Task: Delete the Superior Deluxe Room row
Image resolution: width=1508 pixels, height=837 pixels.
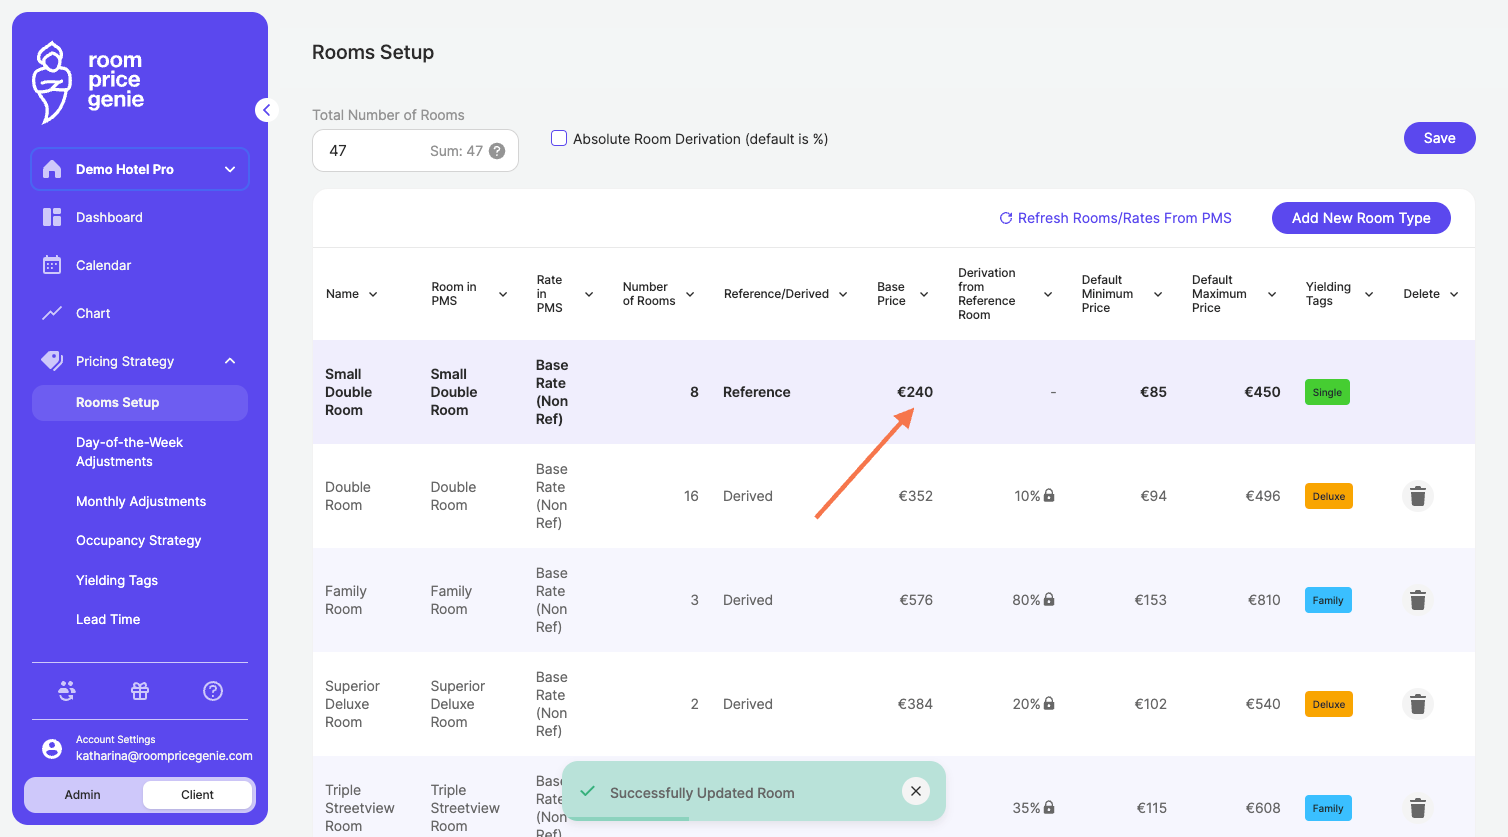Action: (1417, 704)
